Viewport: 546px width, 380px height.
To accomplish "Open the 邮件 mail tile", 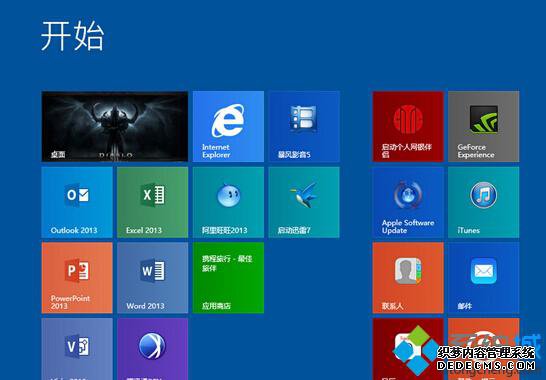I will pyautogui.click(x=484, y=278).
